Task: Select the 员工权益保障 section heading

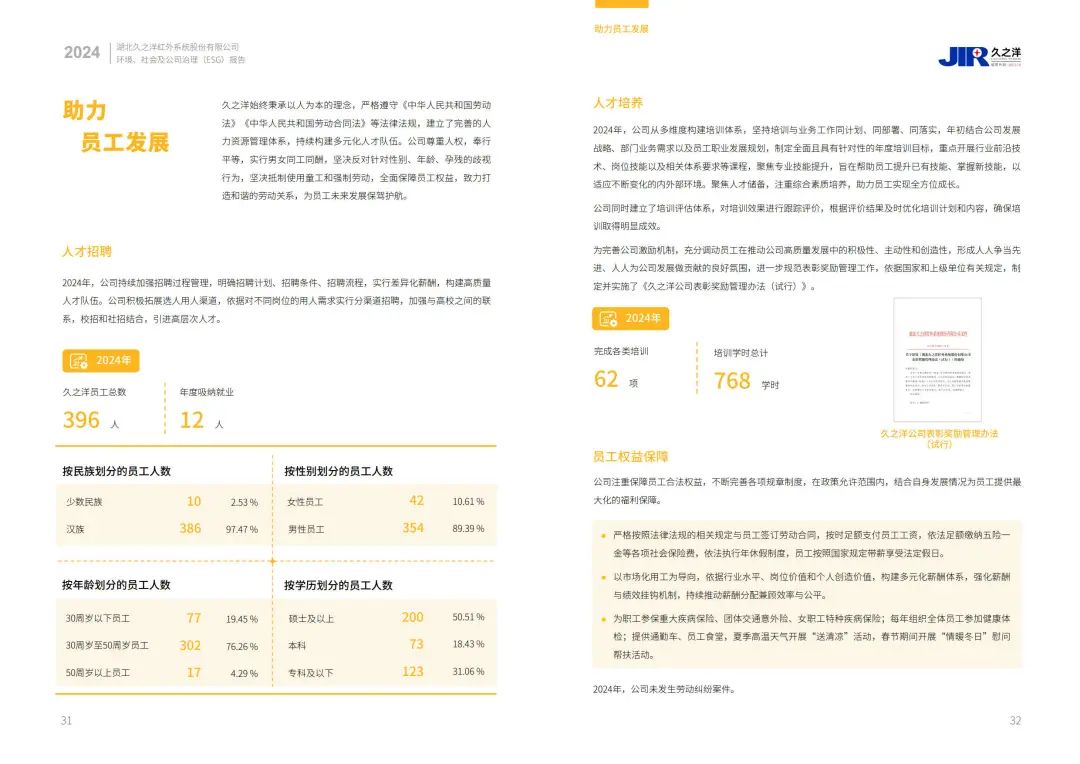Action: point(630,457)
